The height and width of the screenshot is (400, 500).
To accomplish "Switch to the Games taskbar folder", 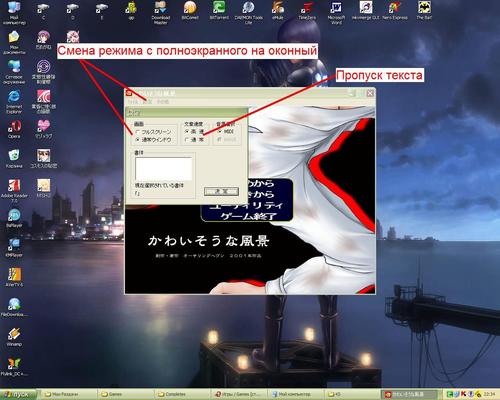I will click(x=125, y=394).
